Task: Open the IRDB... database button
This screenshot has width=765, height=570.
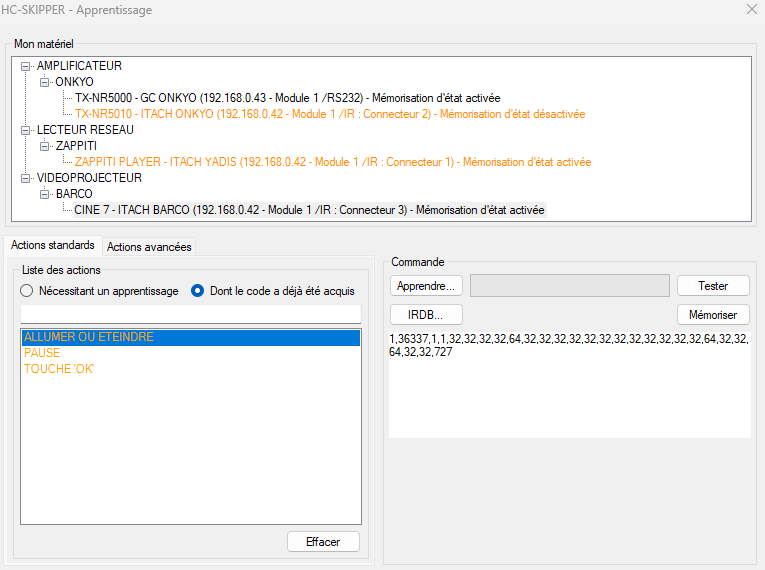Action: (x=426, y=315)
